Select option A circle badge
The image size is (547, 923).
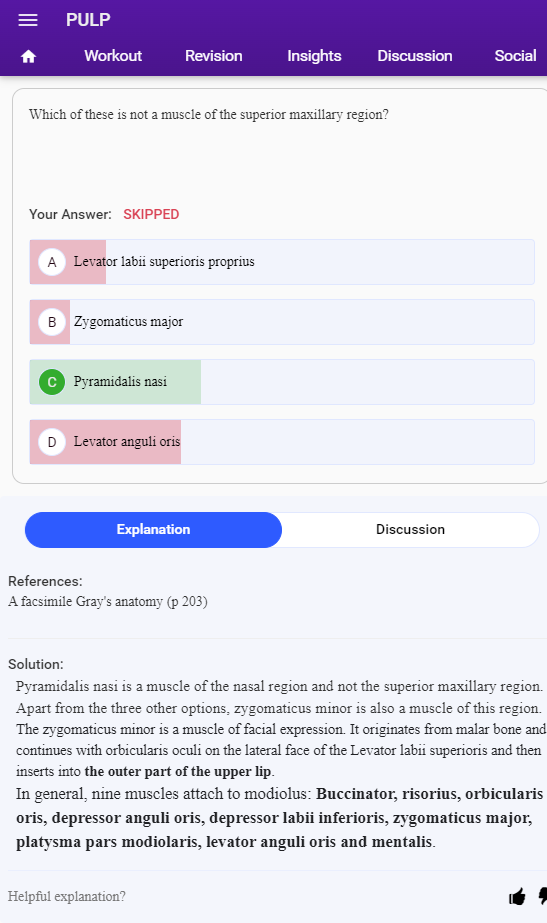[x=52, y=262]
